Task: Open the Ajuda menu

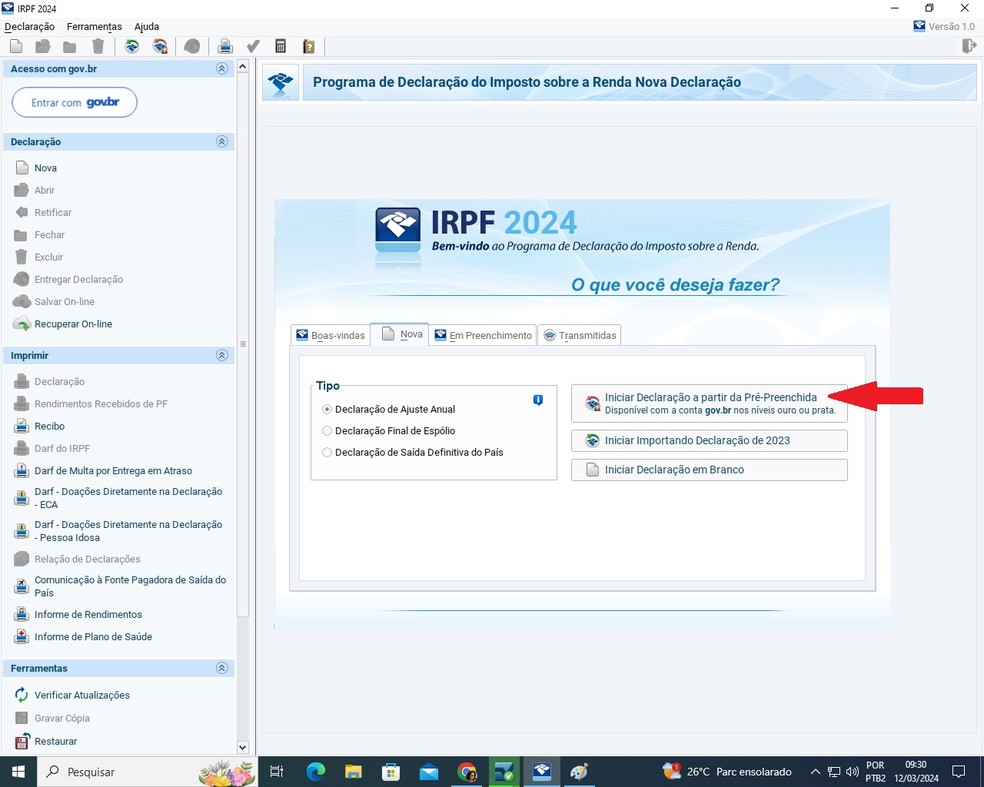Action: click(x=146, y=26)
